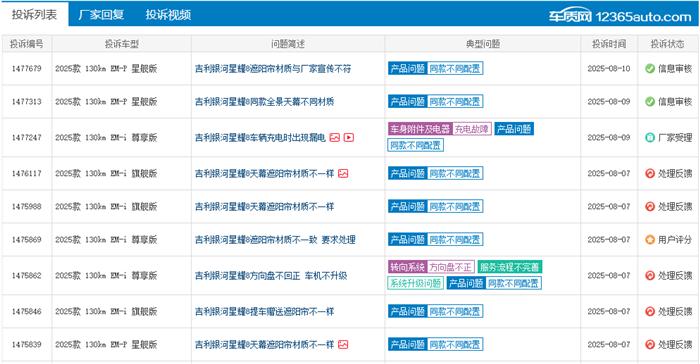The image size is (700, 364).
Task: Click complaint number 1477247
Action: (27, 138)
